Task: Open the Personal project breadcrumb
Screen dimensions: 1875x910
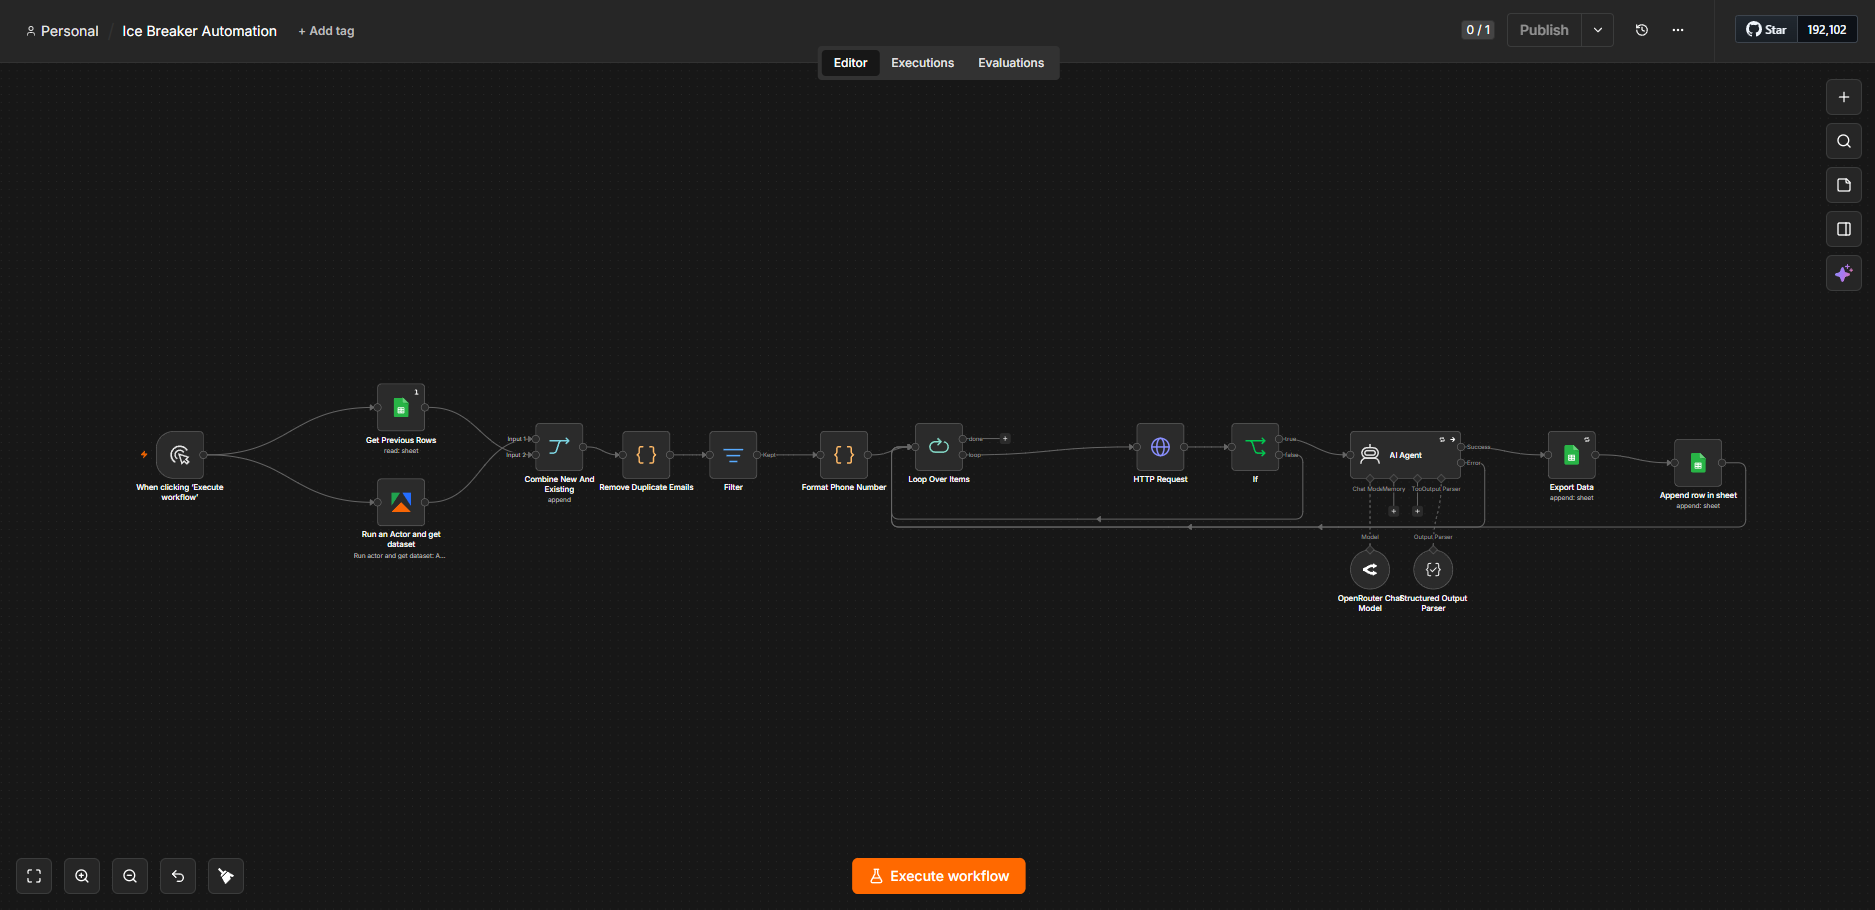Action: click(62, 31)
